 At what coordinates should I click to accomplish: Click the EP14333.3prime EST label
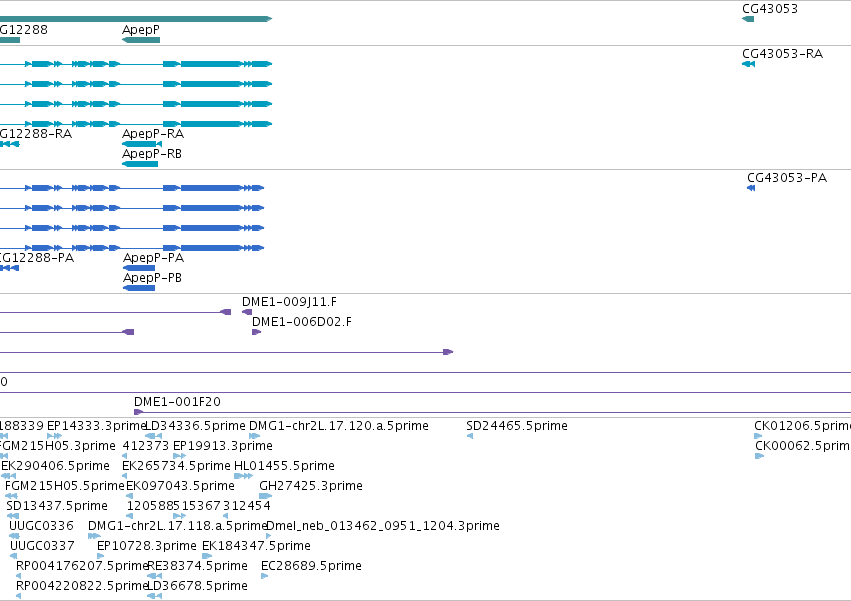[97, 426]
